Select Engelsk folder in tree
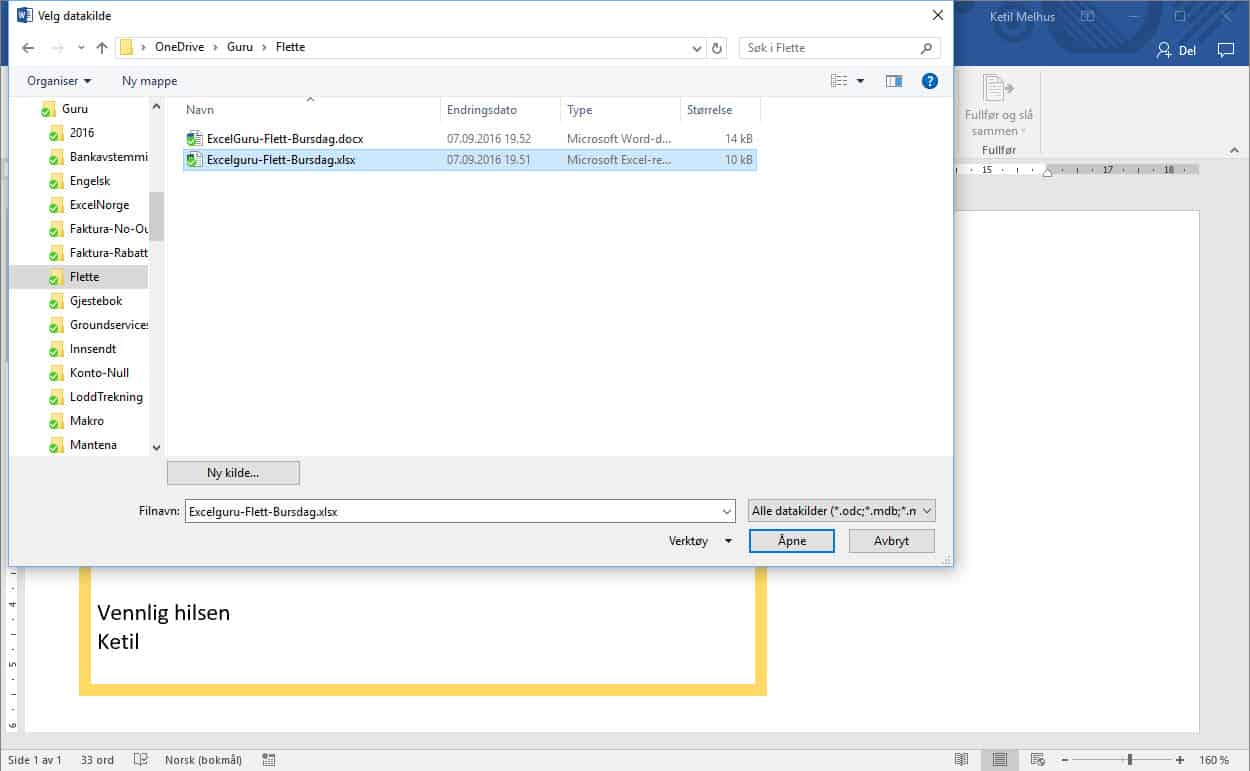Image resolution: width=1250 pixels, height=771 pixels. [90, 181]
